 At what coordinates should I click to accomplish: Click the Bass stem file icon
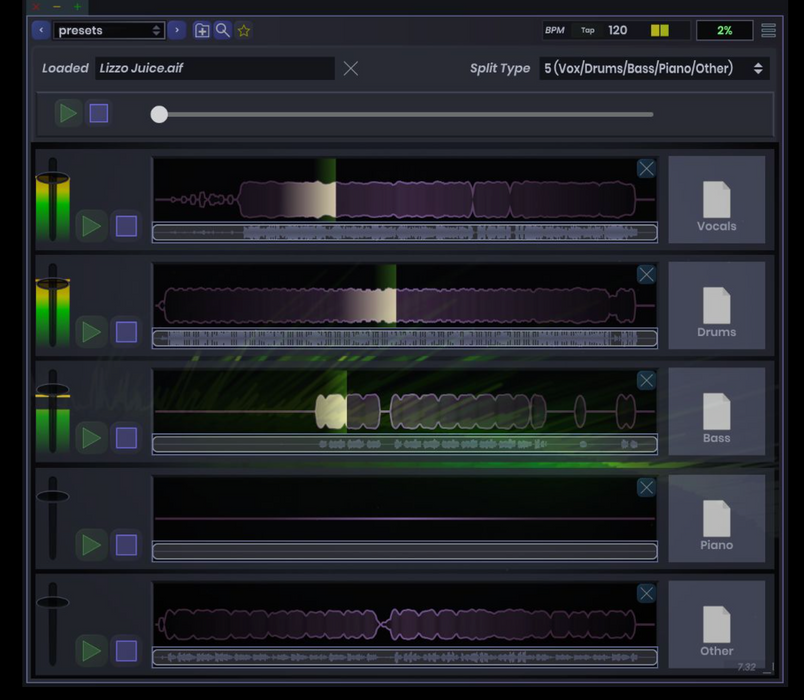coord(716,413)
